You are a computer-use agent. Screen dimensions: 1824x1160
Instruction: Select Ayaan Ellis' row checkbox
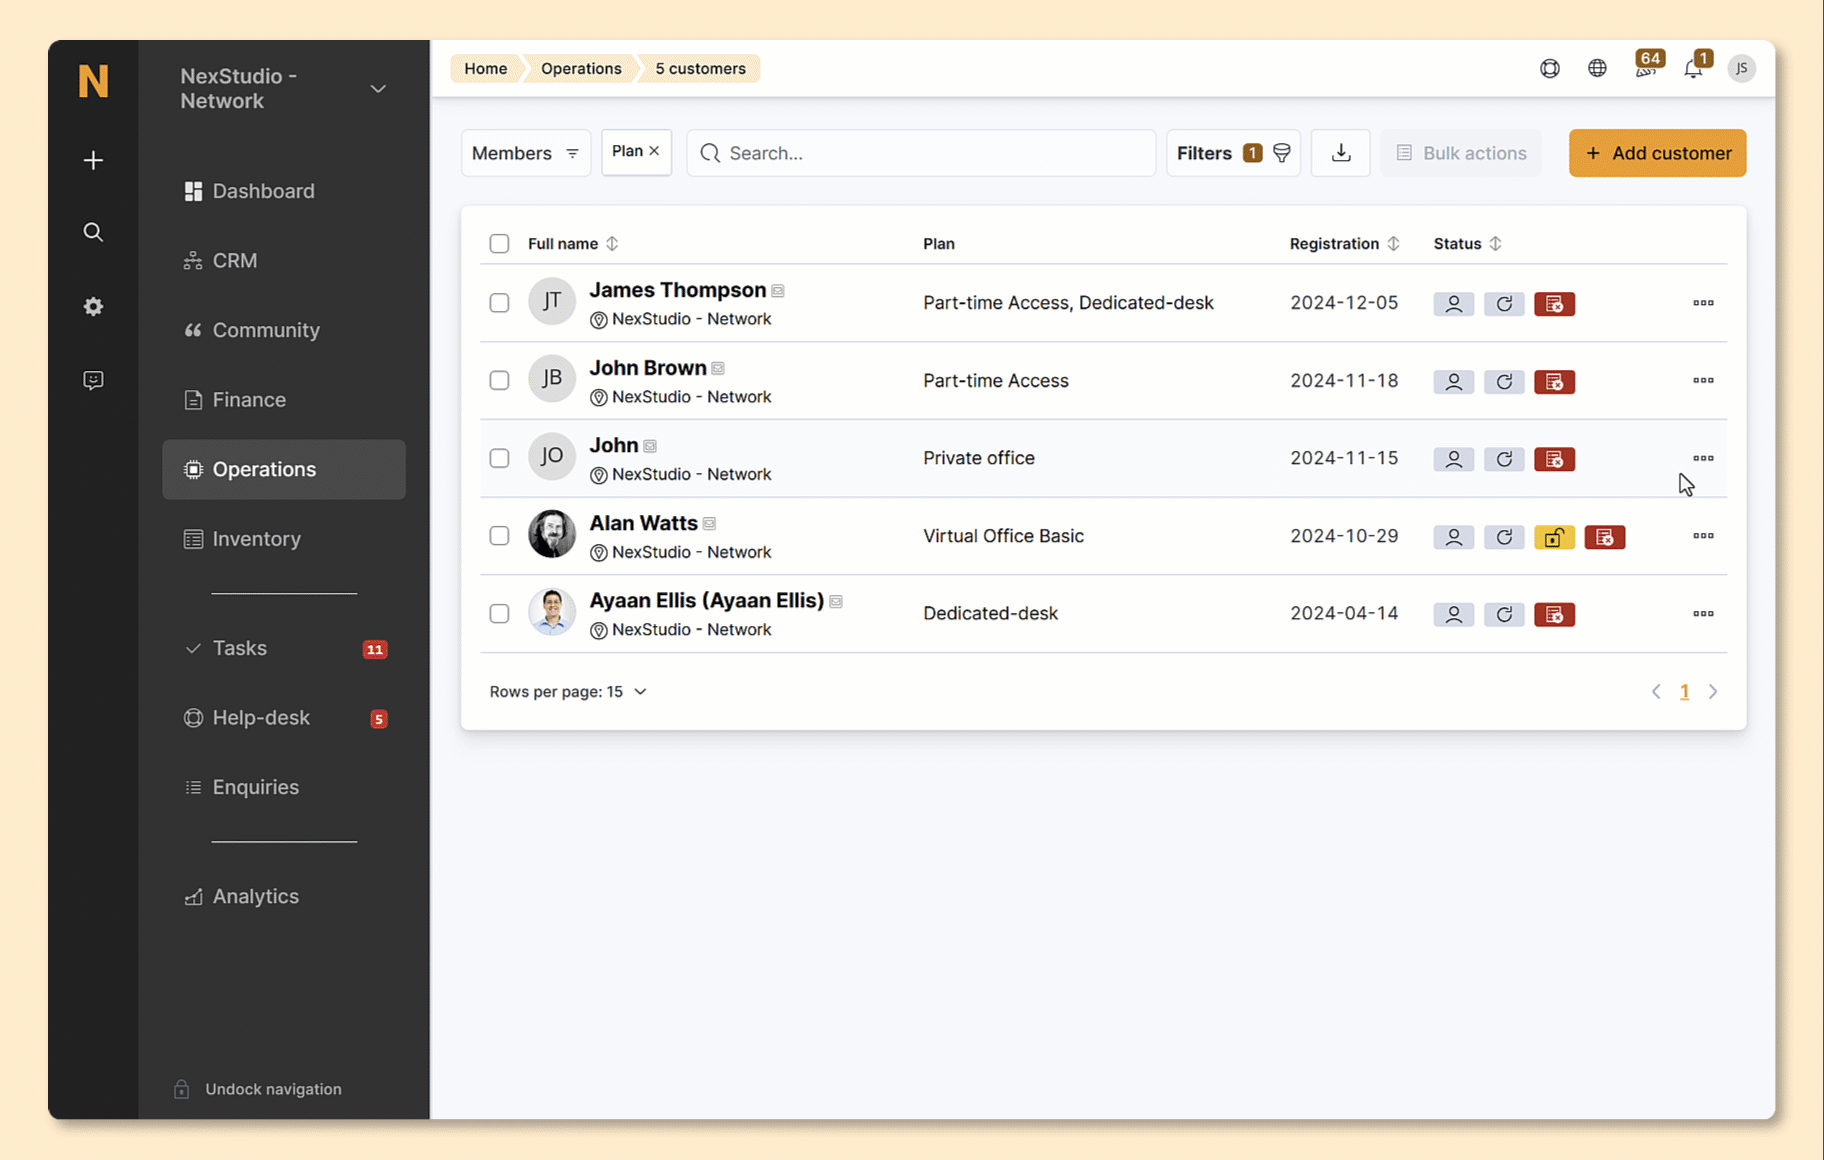pos(499,614)
